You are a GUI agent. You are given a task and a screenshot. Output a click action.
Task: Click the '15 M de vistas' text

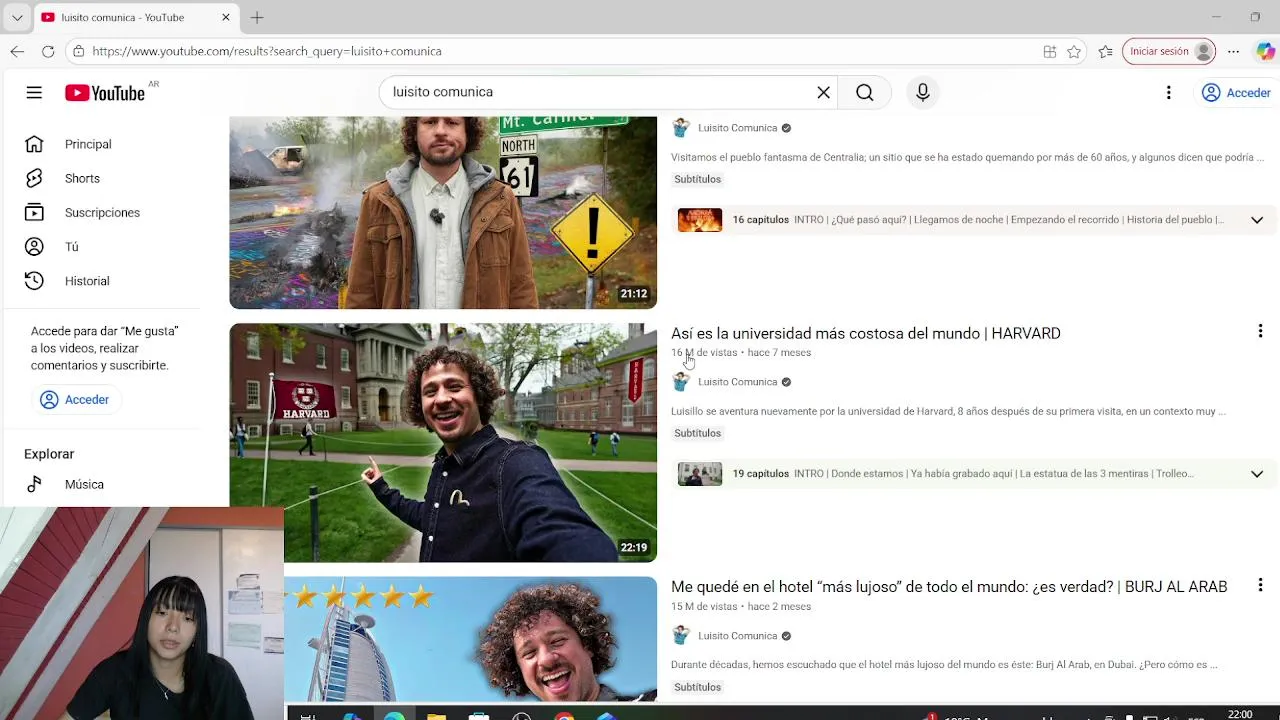pyautogui.click(x=704, y=607)
